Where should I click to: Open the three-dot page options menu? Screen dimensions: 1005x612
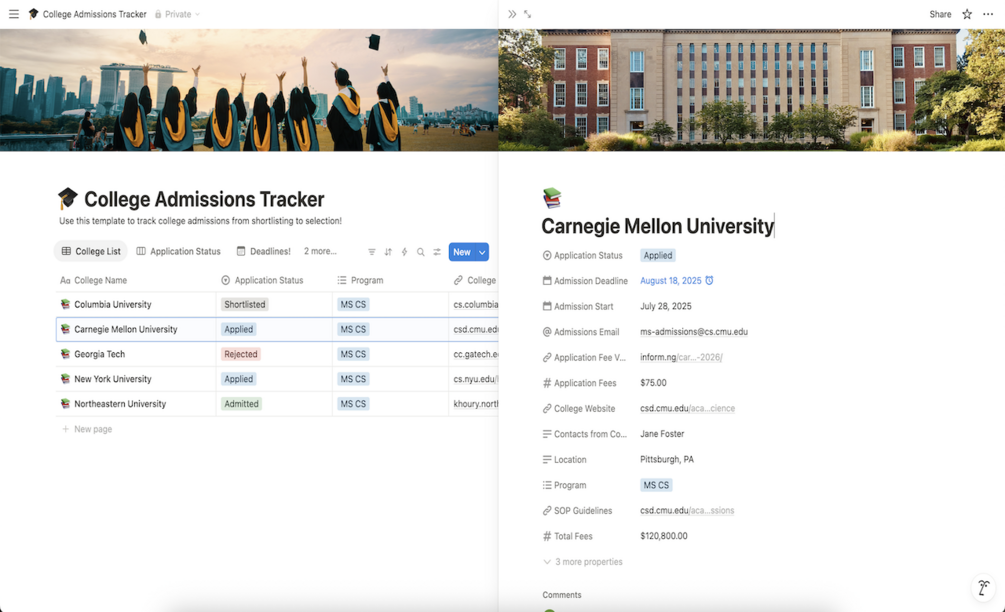(988, 14)
